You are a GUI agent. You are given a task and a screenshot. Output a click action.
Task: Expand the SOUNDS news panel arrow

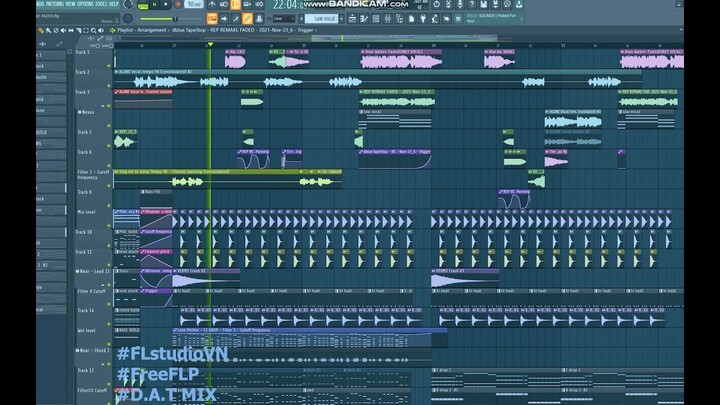pyautogui.click(x=521, y=18)
